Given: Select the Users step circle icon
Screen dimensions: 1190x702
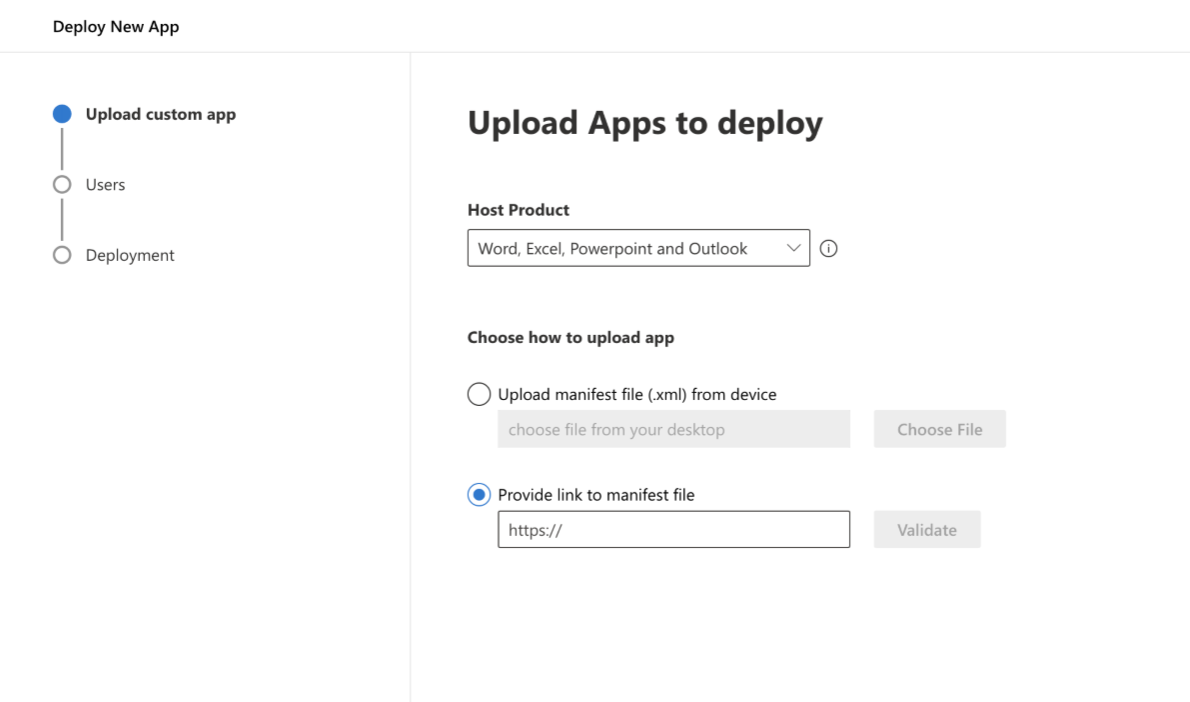Looking at the screenshot, I should coord(62,184).
